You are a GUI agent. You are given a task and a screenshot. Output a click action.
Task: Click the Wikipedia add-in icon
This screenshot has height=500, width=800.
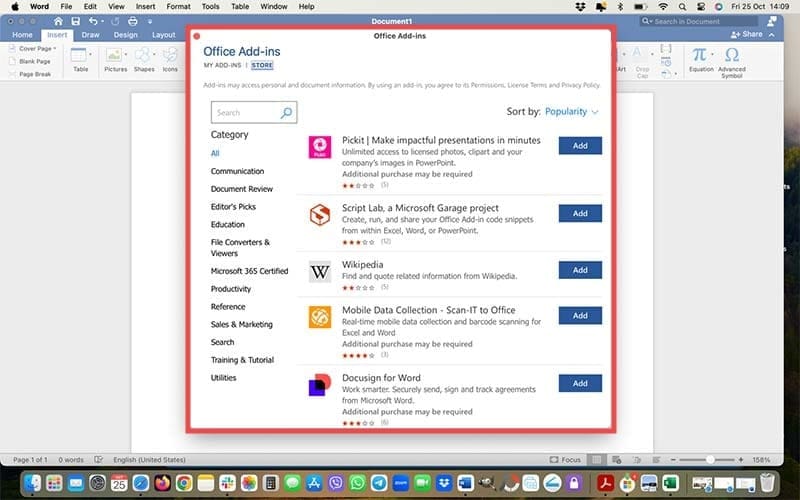pyautogui.click(x=320, y=271)
